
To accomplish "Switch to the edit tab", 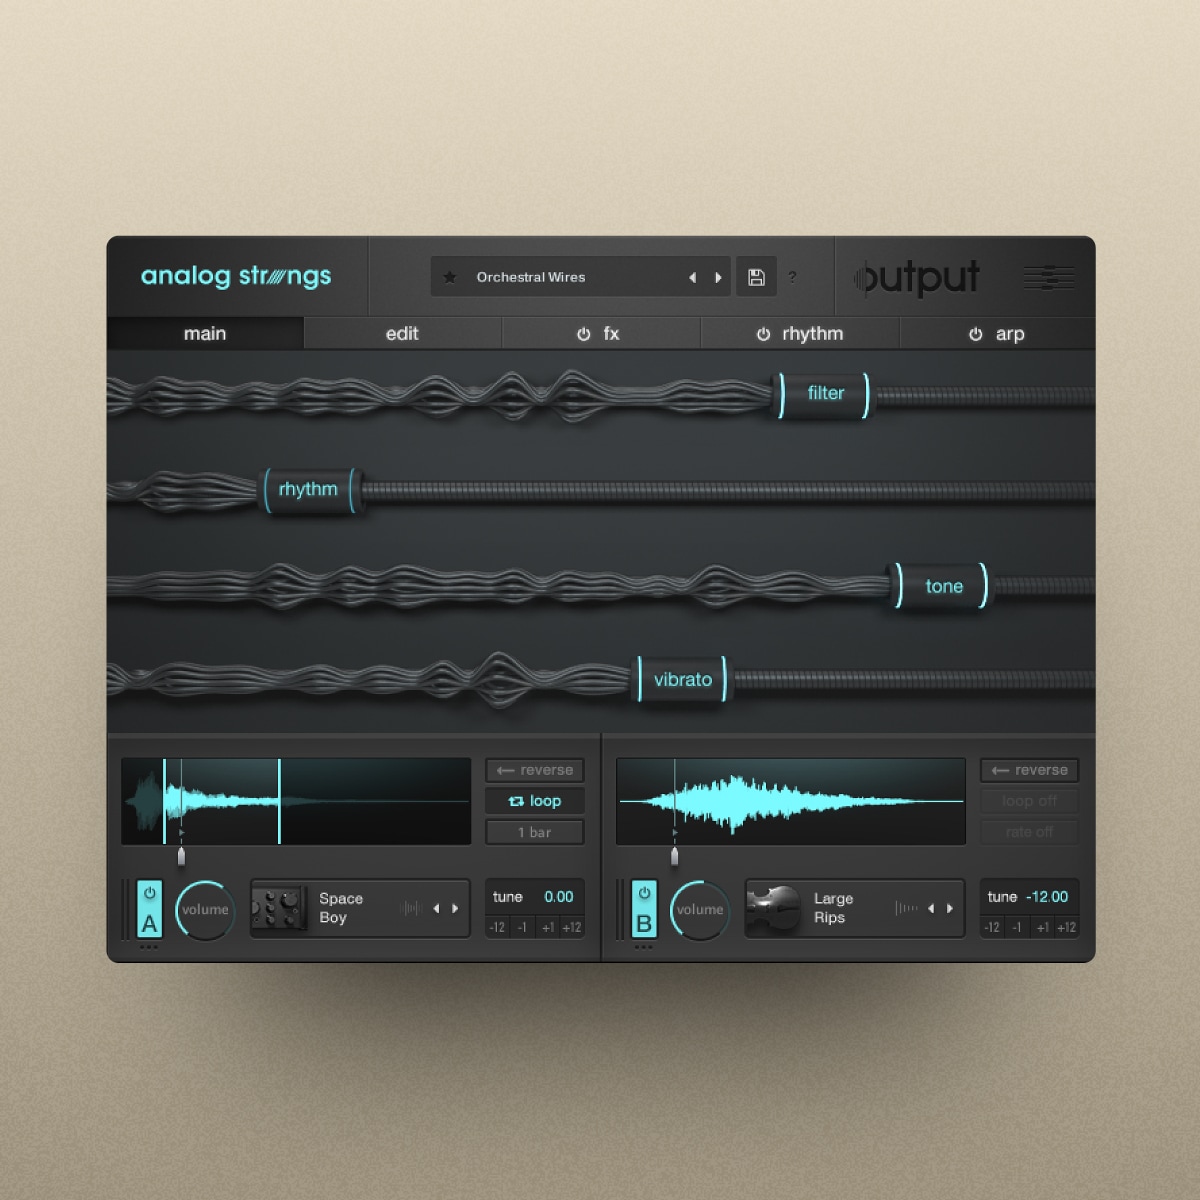I will coord(403,334).
